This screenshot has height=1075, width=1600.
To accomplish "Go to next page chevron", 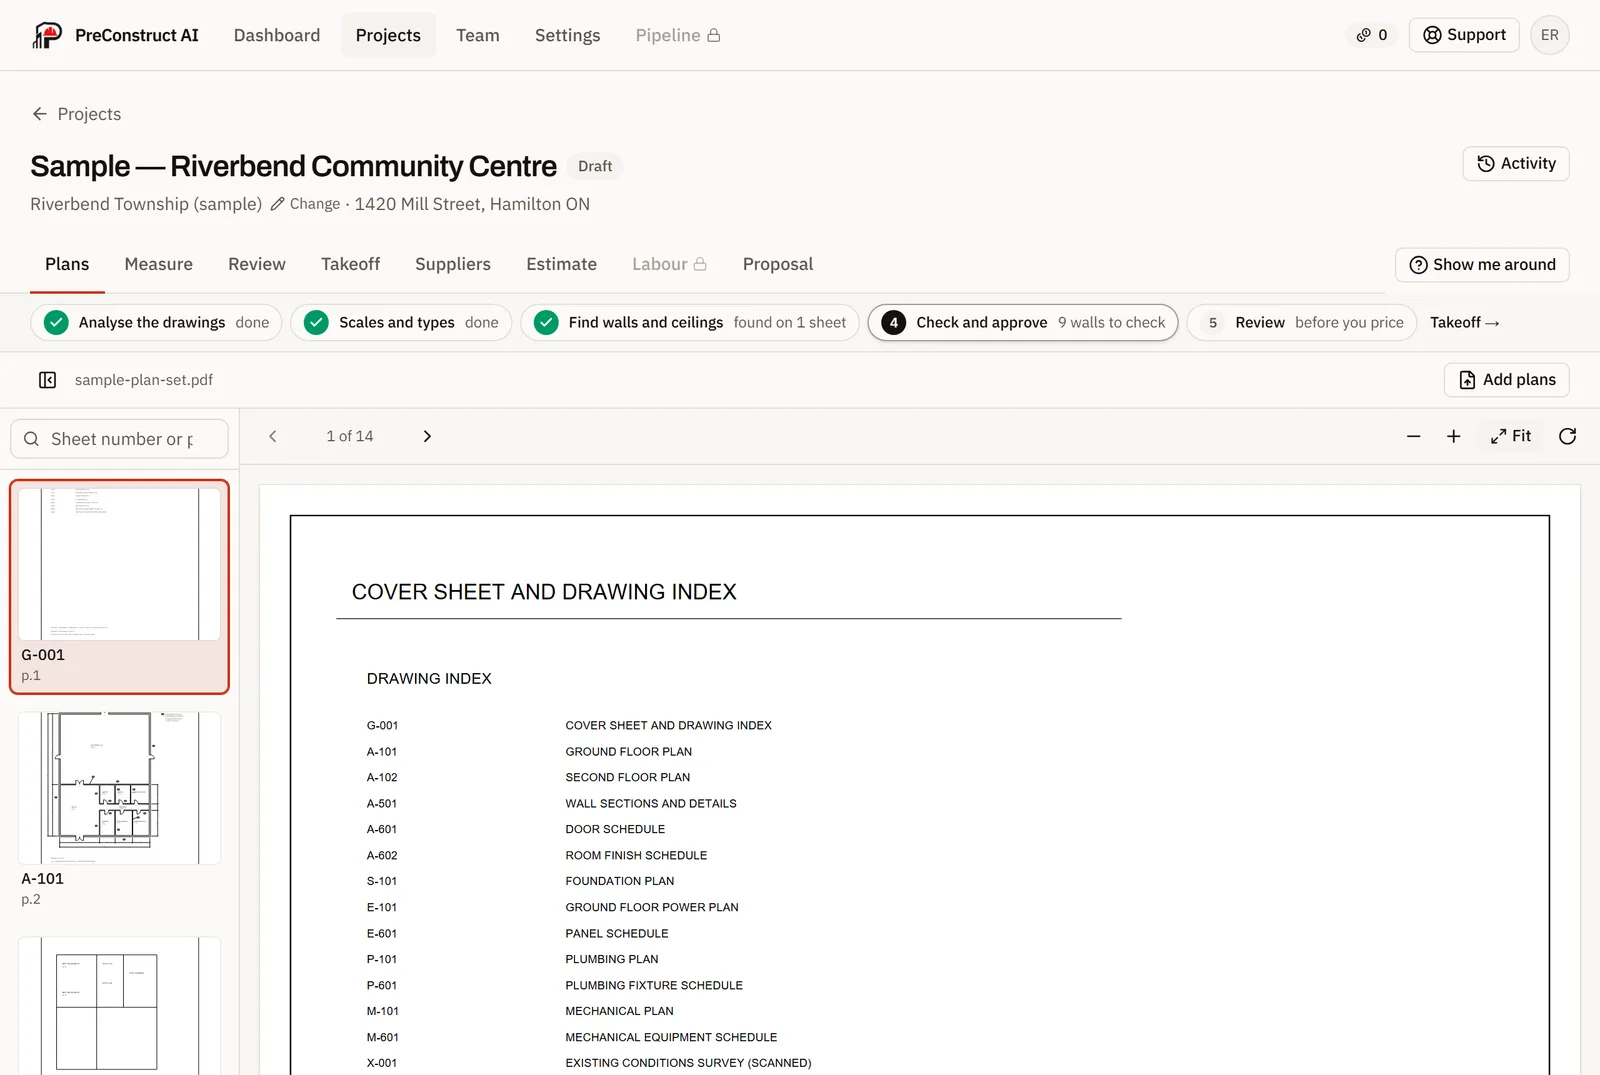I will click(x=427, y=436).
